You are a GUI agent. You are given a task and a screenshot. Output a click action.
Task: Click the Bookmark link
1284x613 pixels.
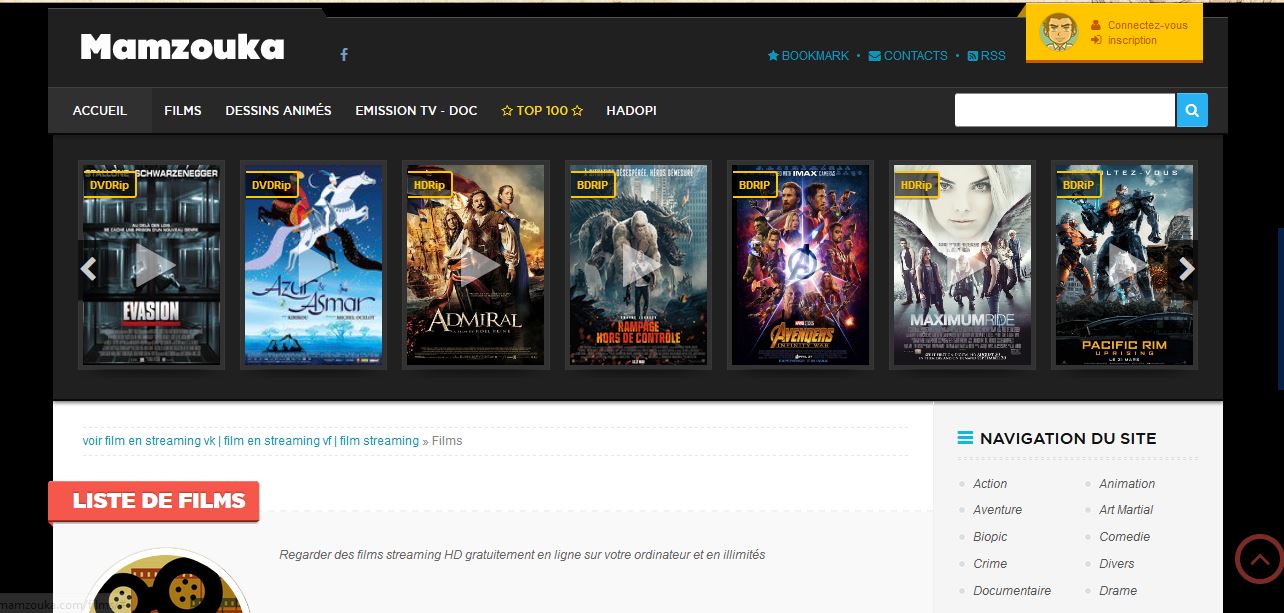808,56
